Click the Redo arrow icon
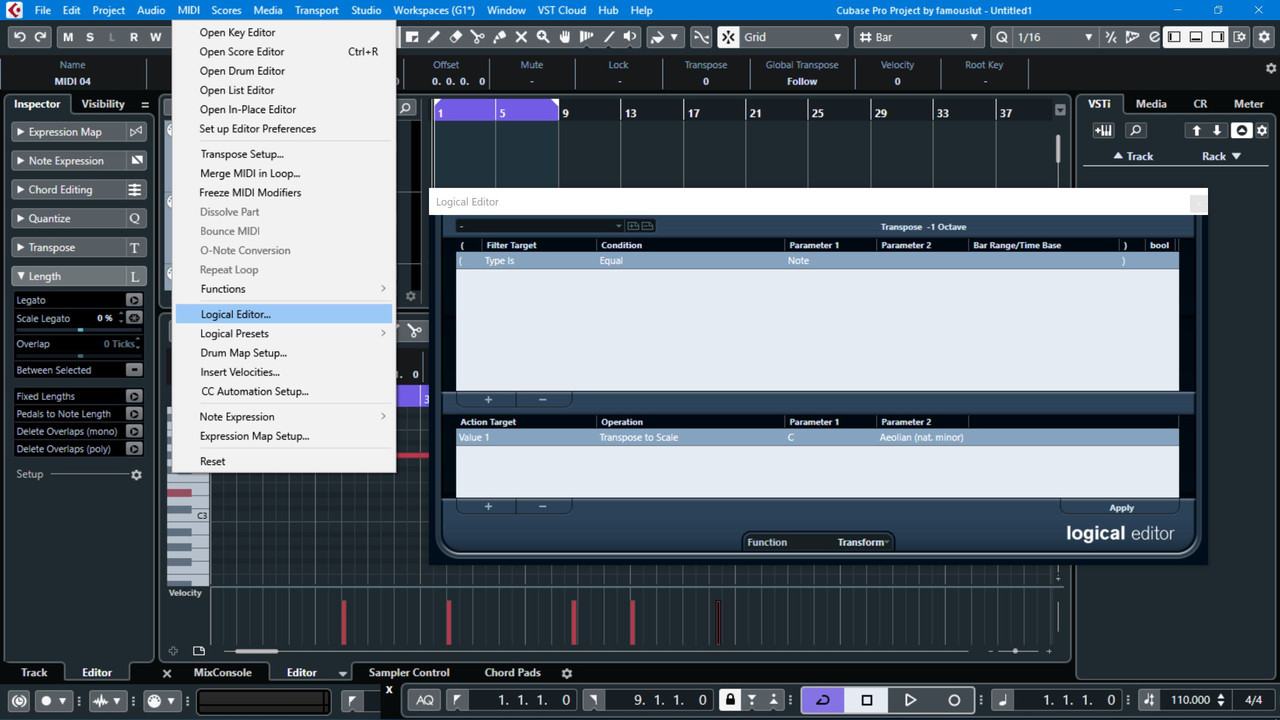Screen dimensions: 1280x720 [40, 37]
